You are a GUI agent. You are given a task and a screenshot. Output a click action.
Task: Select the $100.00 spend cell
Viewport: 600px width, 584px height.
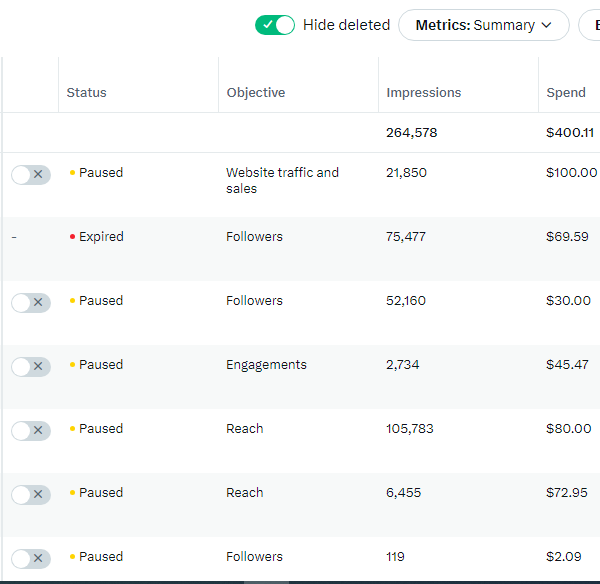[x=571, y=173]
